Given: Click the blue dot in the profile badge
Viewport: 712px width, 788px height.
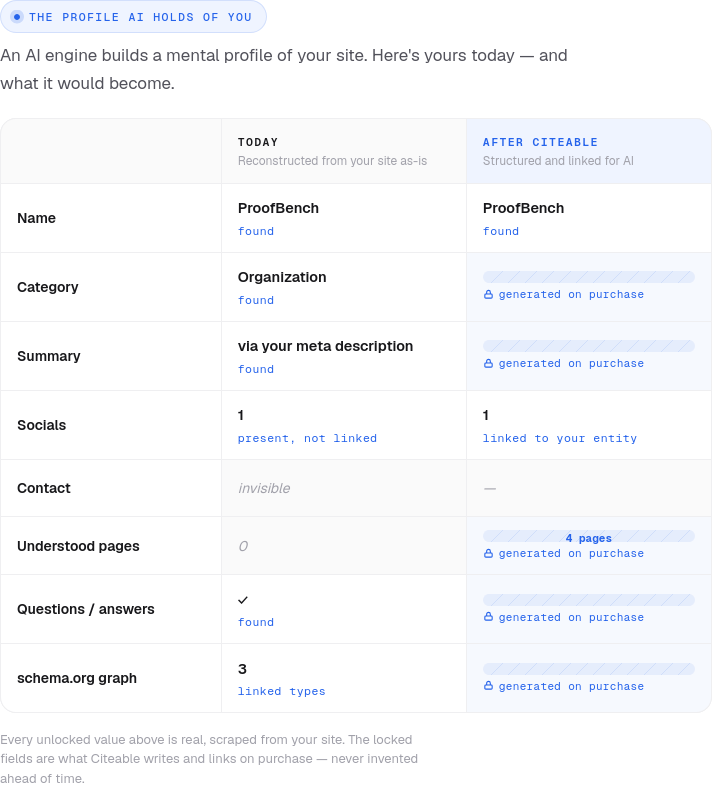Looking at the screenshot, I should pos(17,17).
